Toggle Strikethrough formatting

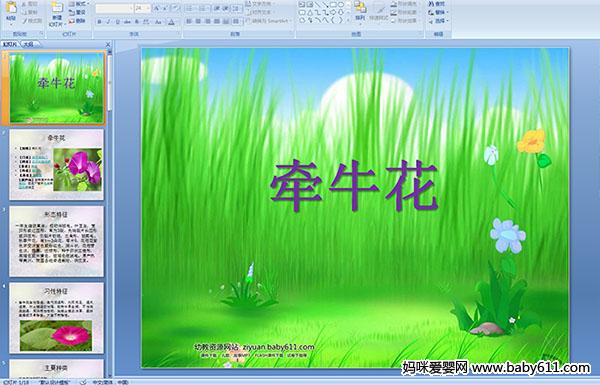[x=127, y=22]
